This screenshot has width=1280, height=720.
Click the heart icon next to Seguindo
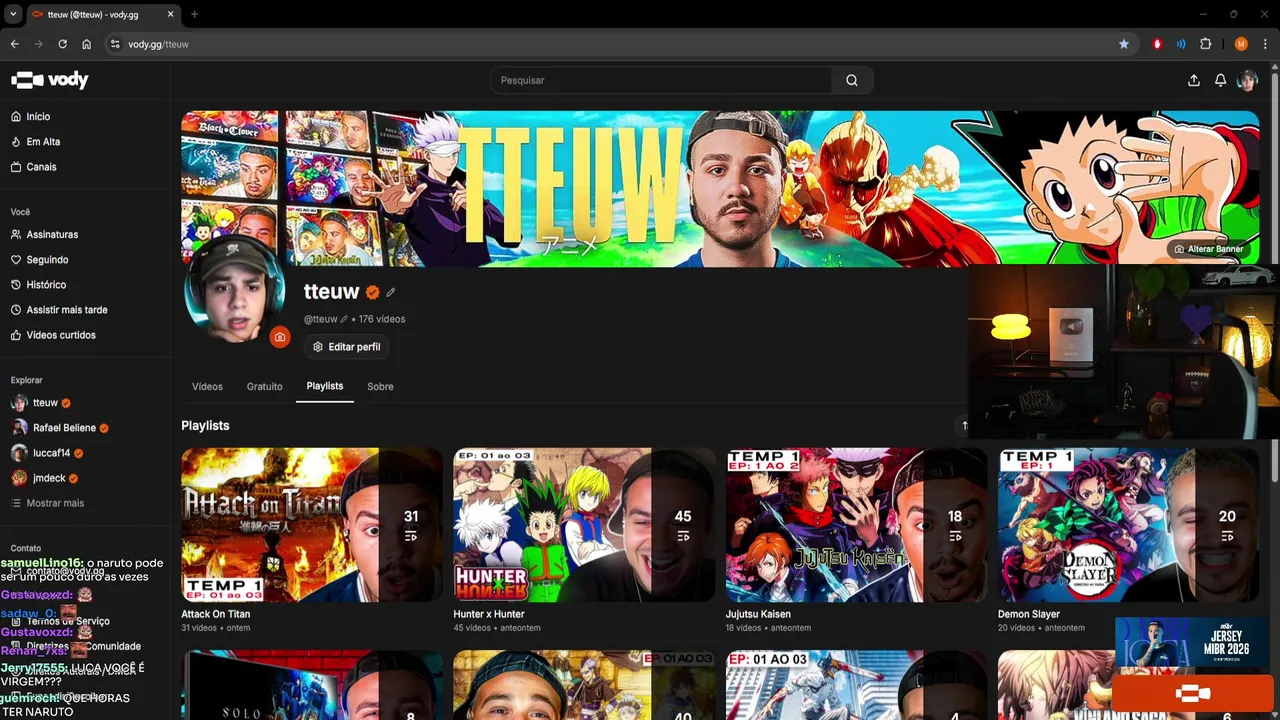point(16,259)
